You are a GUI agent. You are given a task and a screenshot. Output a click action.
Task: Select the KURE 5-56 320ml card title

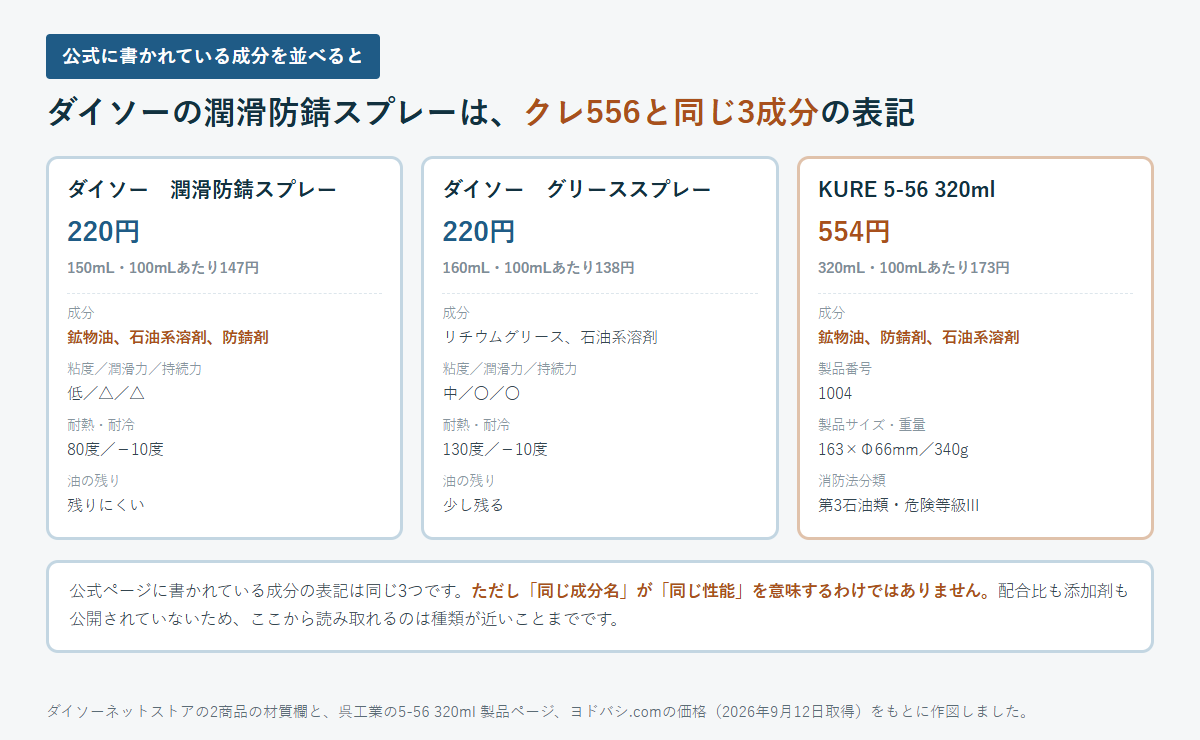(x=906, y=189)
